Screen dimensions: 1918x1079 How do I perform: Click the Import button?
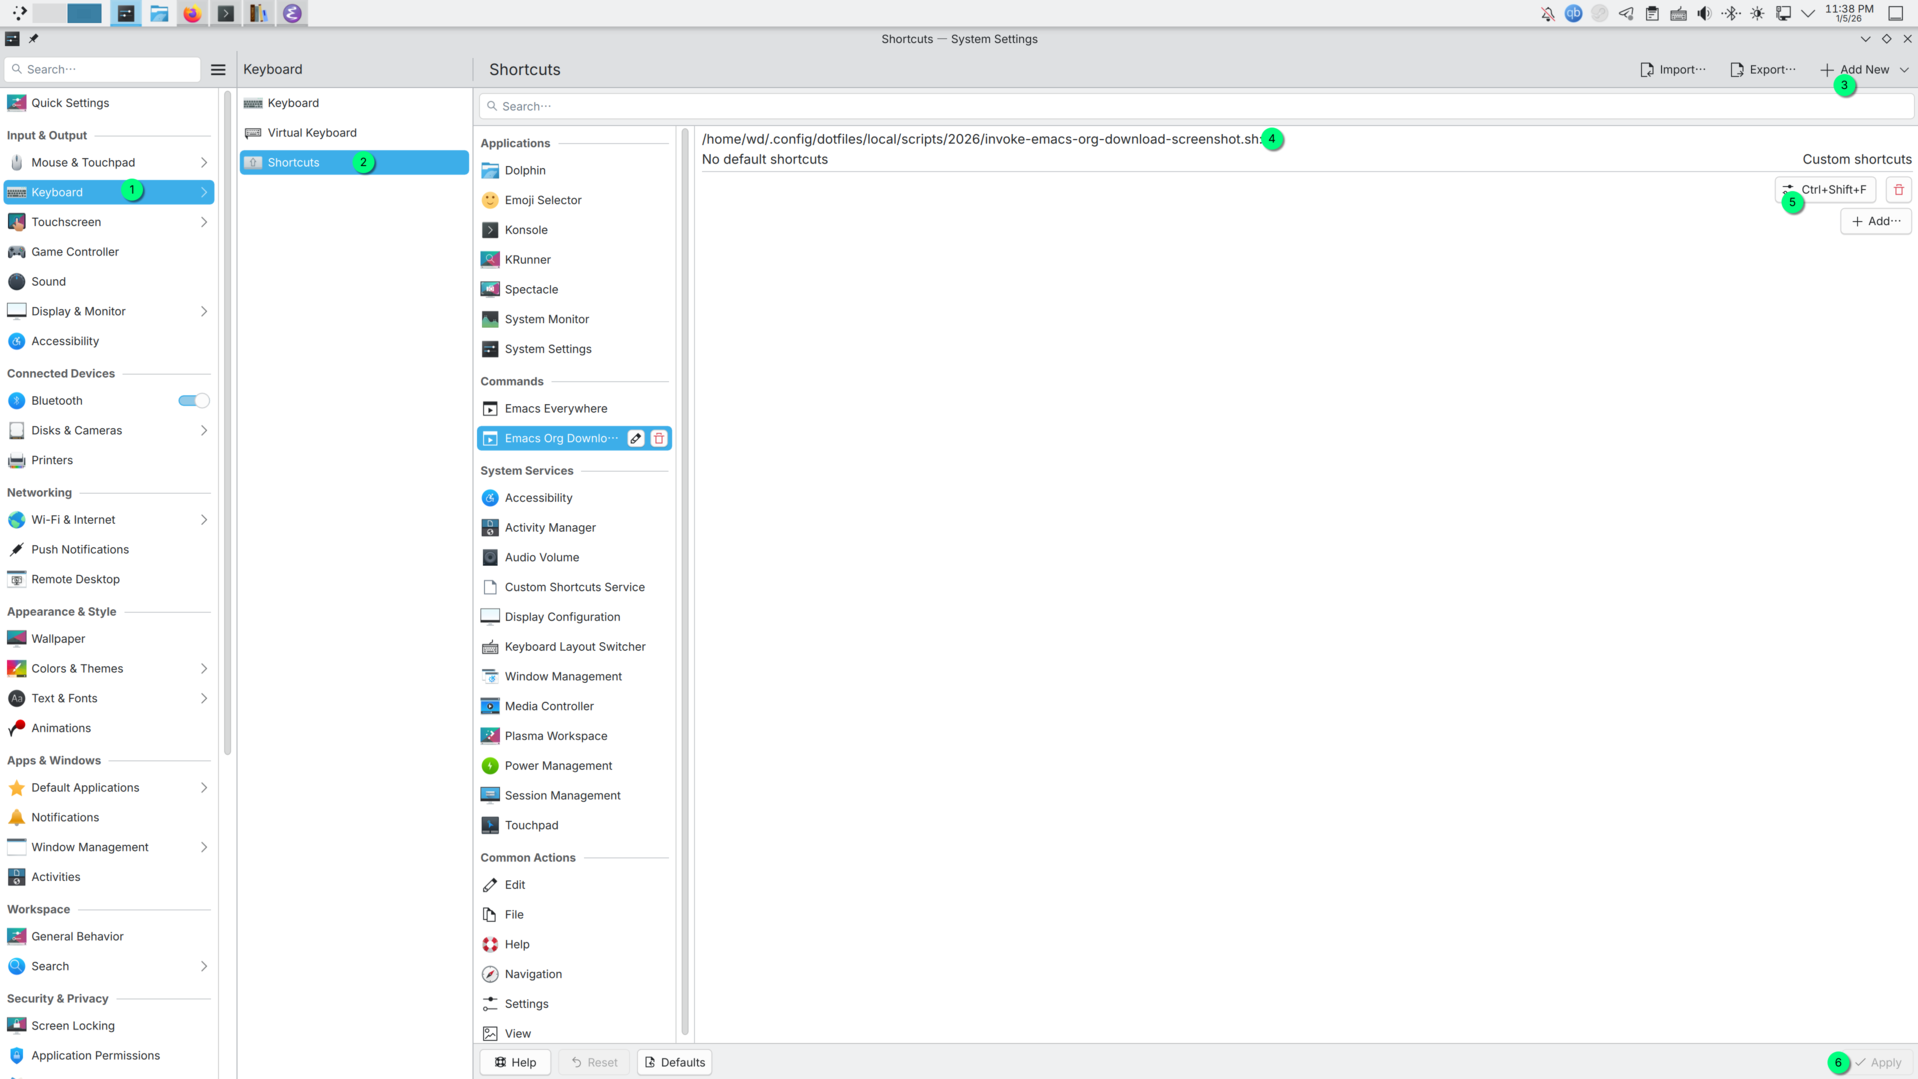[x=1673, y=69]
